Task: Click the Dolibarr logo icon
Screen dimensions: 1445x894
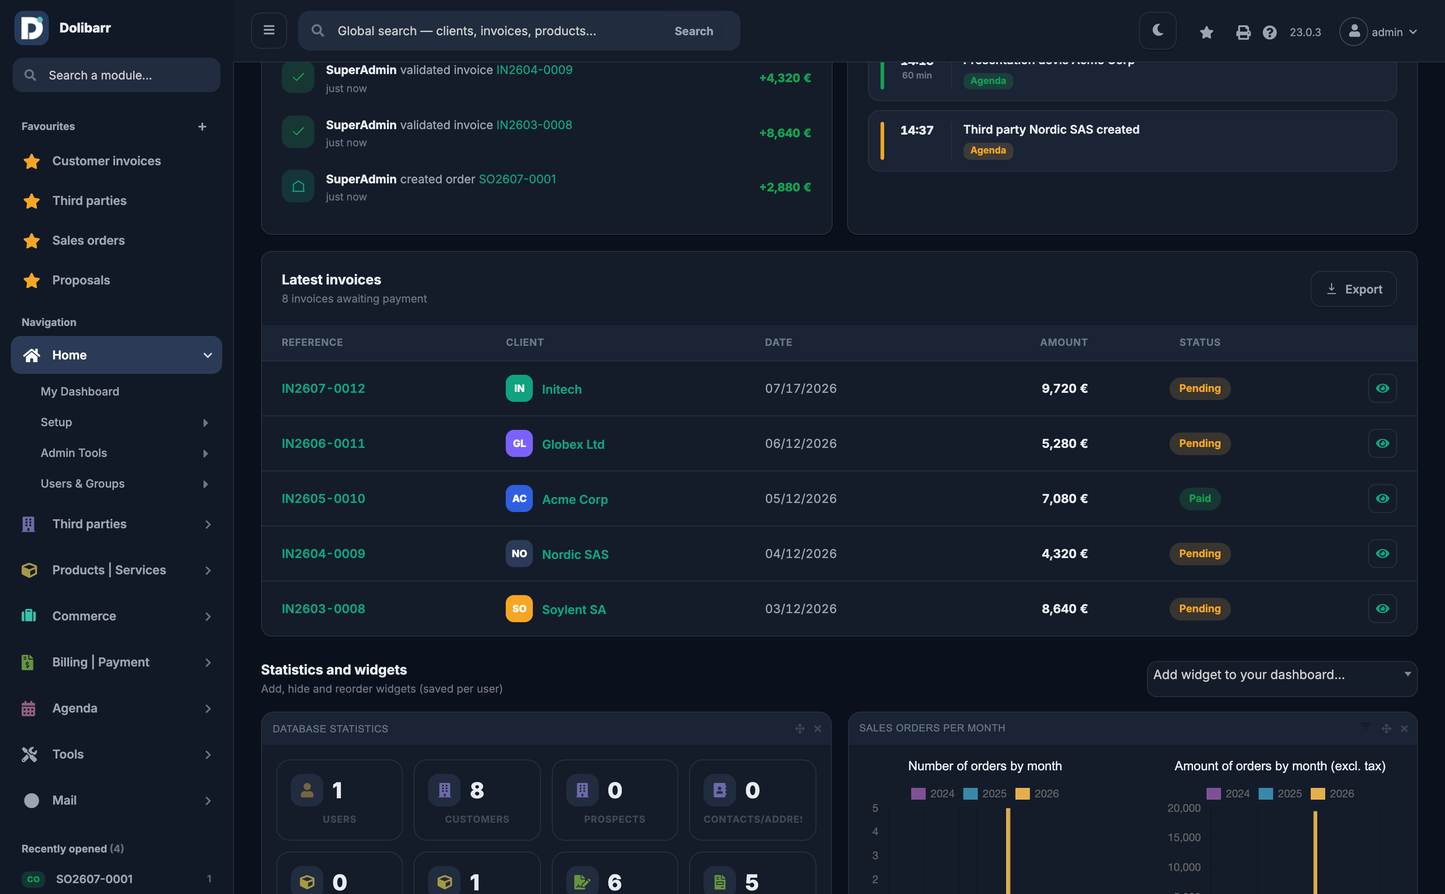Action: tap(31, 28)
